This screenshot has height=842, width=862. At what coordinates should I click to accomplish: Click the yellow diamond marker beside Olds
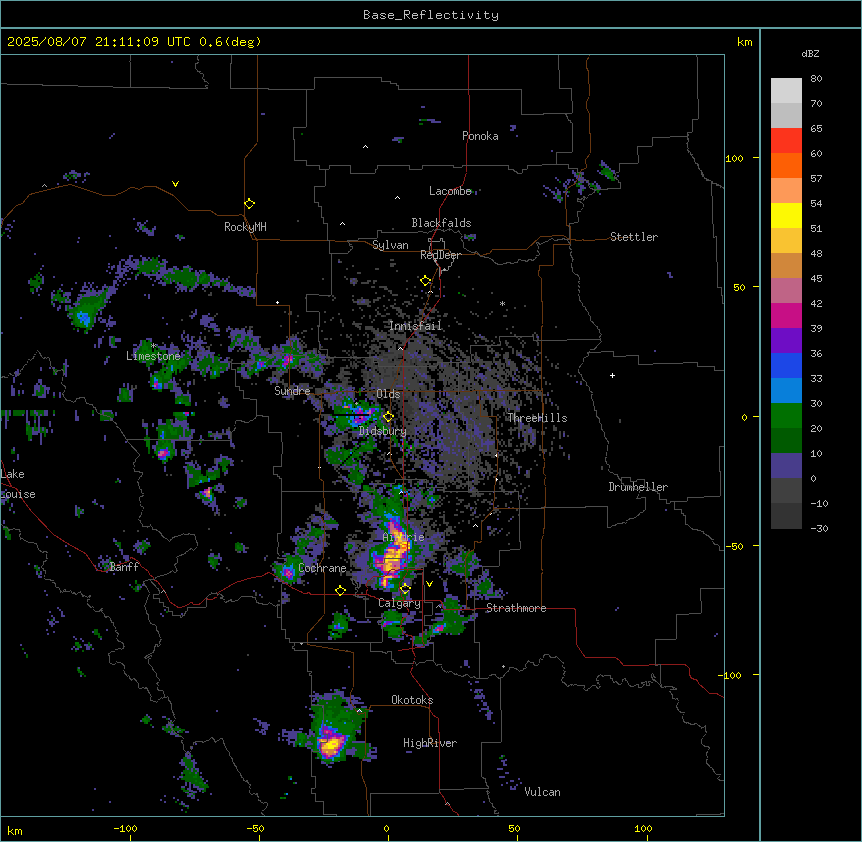(x=388, y=417)
